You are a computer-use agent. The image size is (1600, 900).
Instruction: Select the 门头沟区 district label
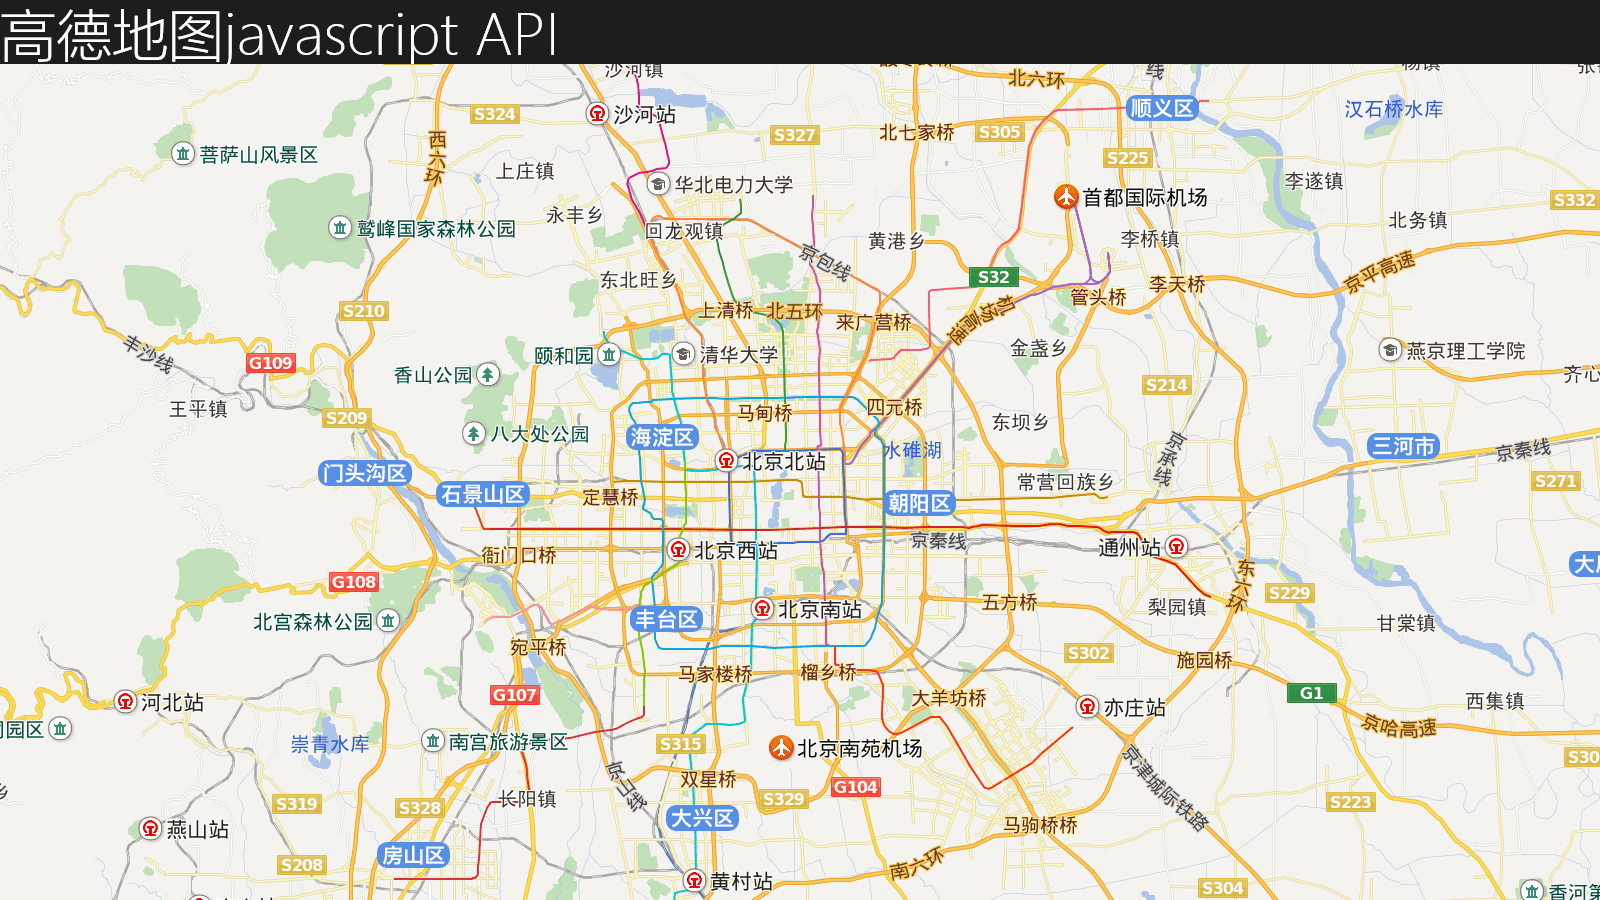[365, 473]
